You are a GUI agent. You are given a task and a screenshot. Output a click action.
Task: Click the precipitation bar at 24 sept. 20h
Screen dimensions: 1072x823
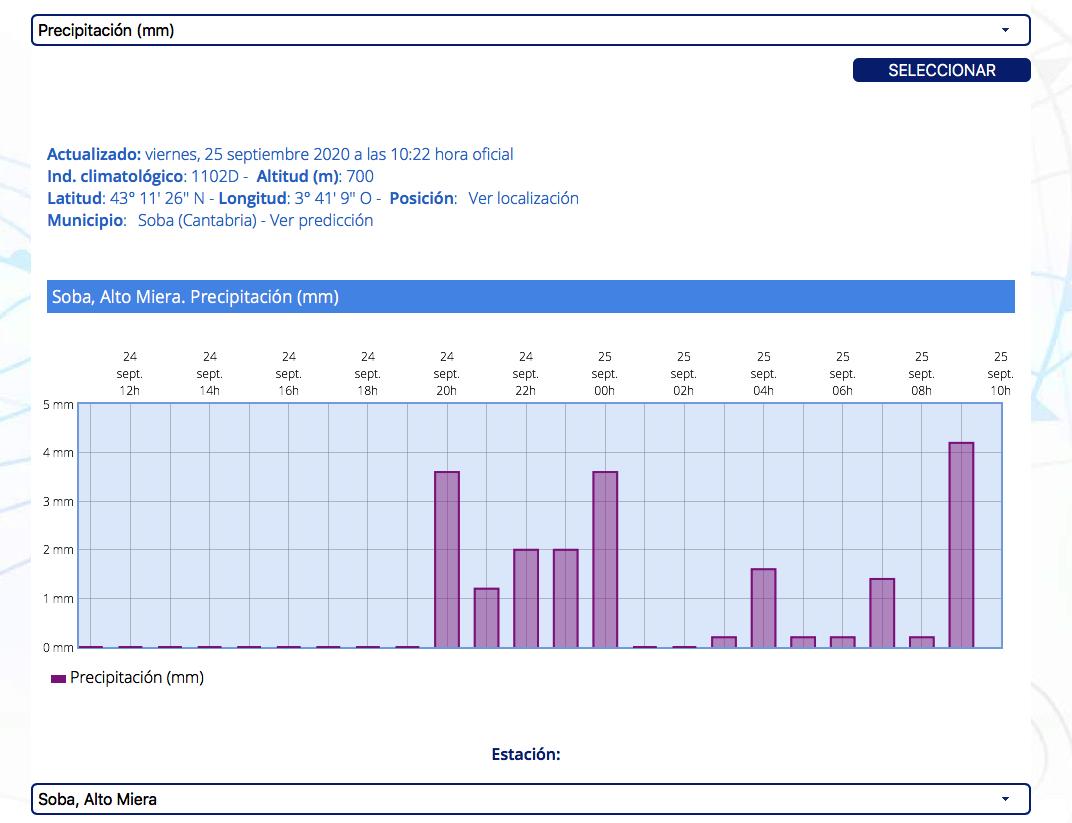[447, 559]
